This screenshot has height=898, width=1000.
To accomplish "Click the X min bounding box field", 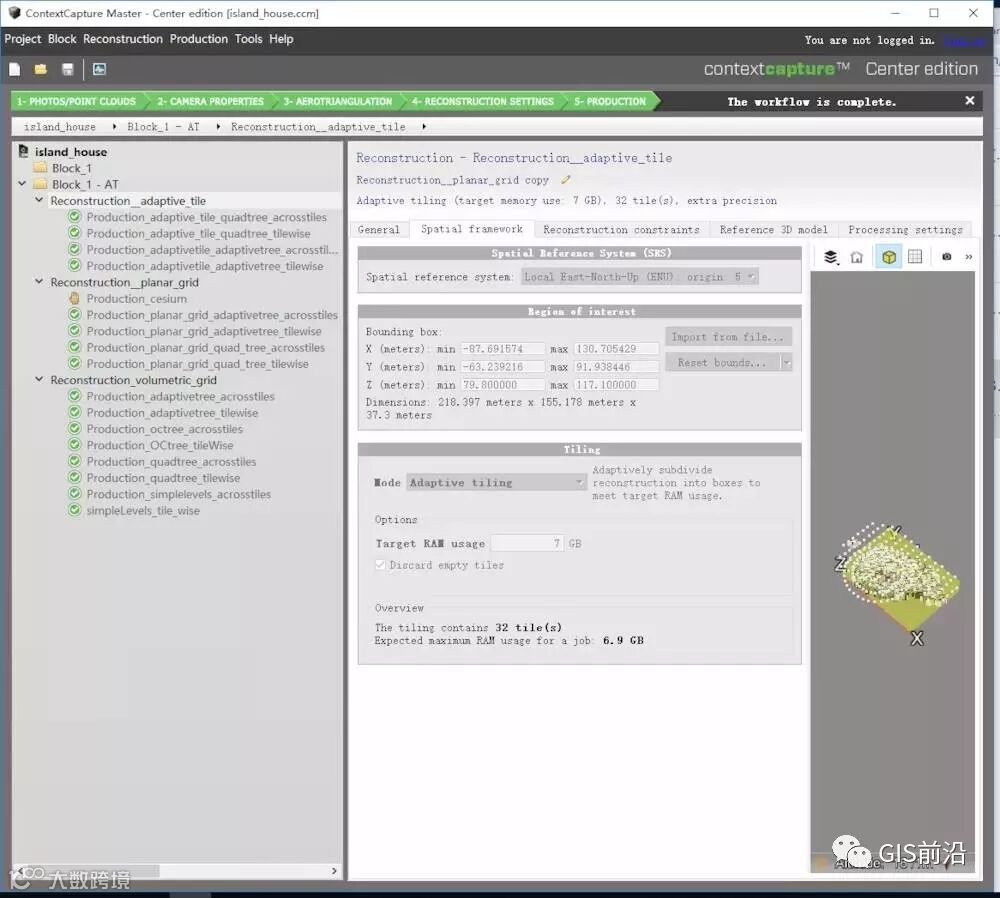I will (503, 349).
